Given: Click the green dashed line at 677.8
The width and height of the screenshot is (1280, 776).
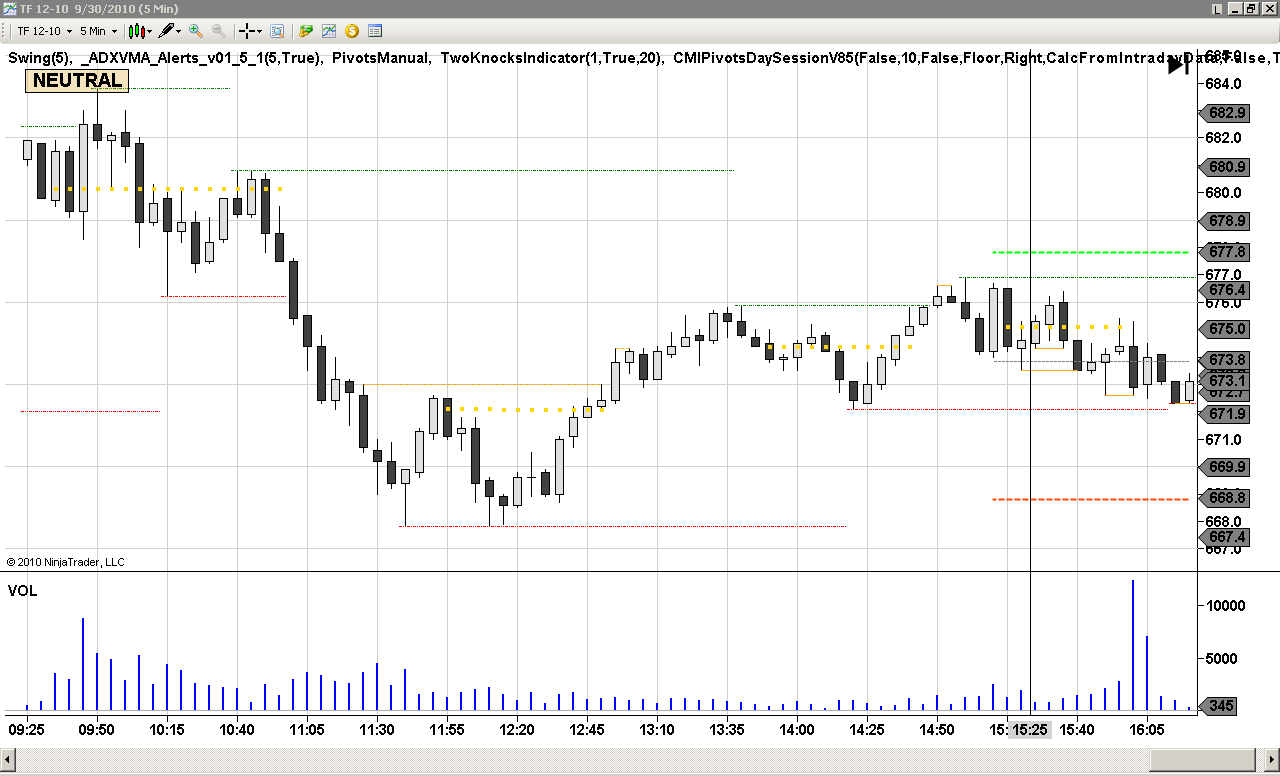Looking at the screenshot, I should pyautogui.click(x=1090, y=252).
